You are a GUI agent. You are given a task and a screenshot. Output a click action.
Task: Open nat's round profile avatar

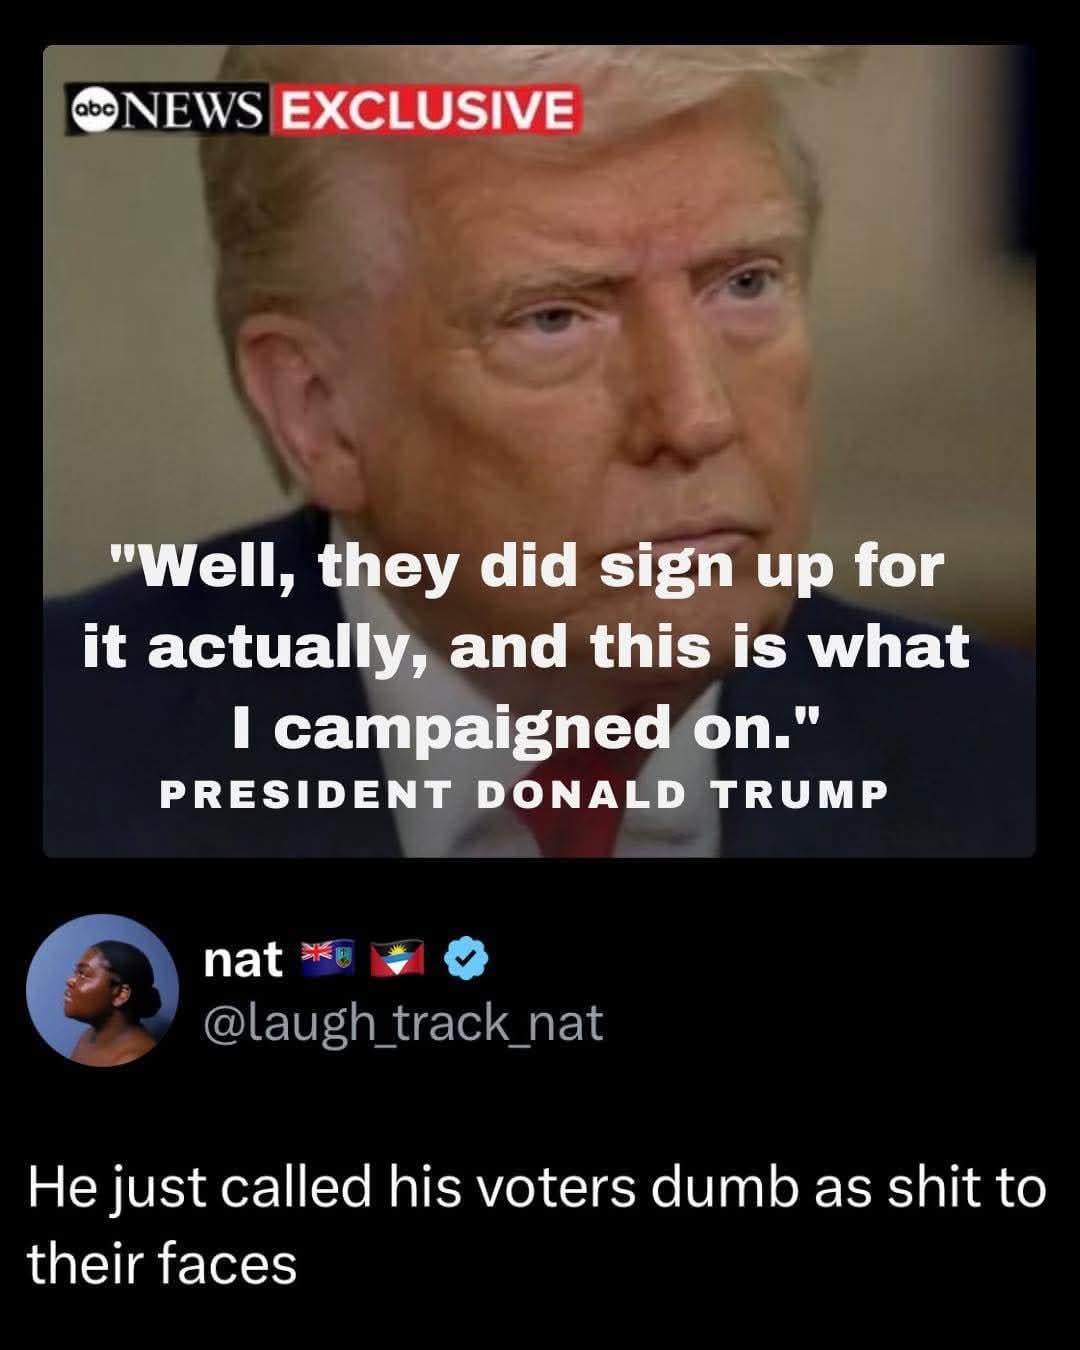pyautogui.click(x=102, y=990)
